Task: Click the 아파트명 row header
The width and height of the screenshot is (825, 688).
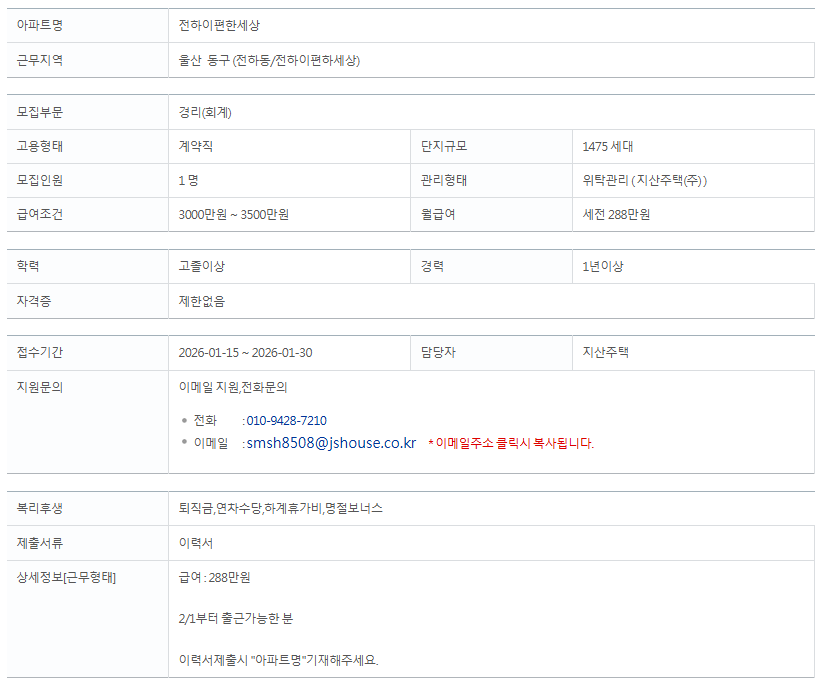Action: 39,25
